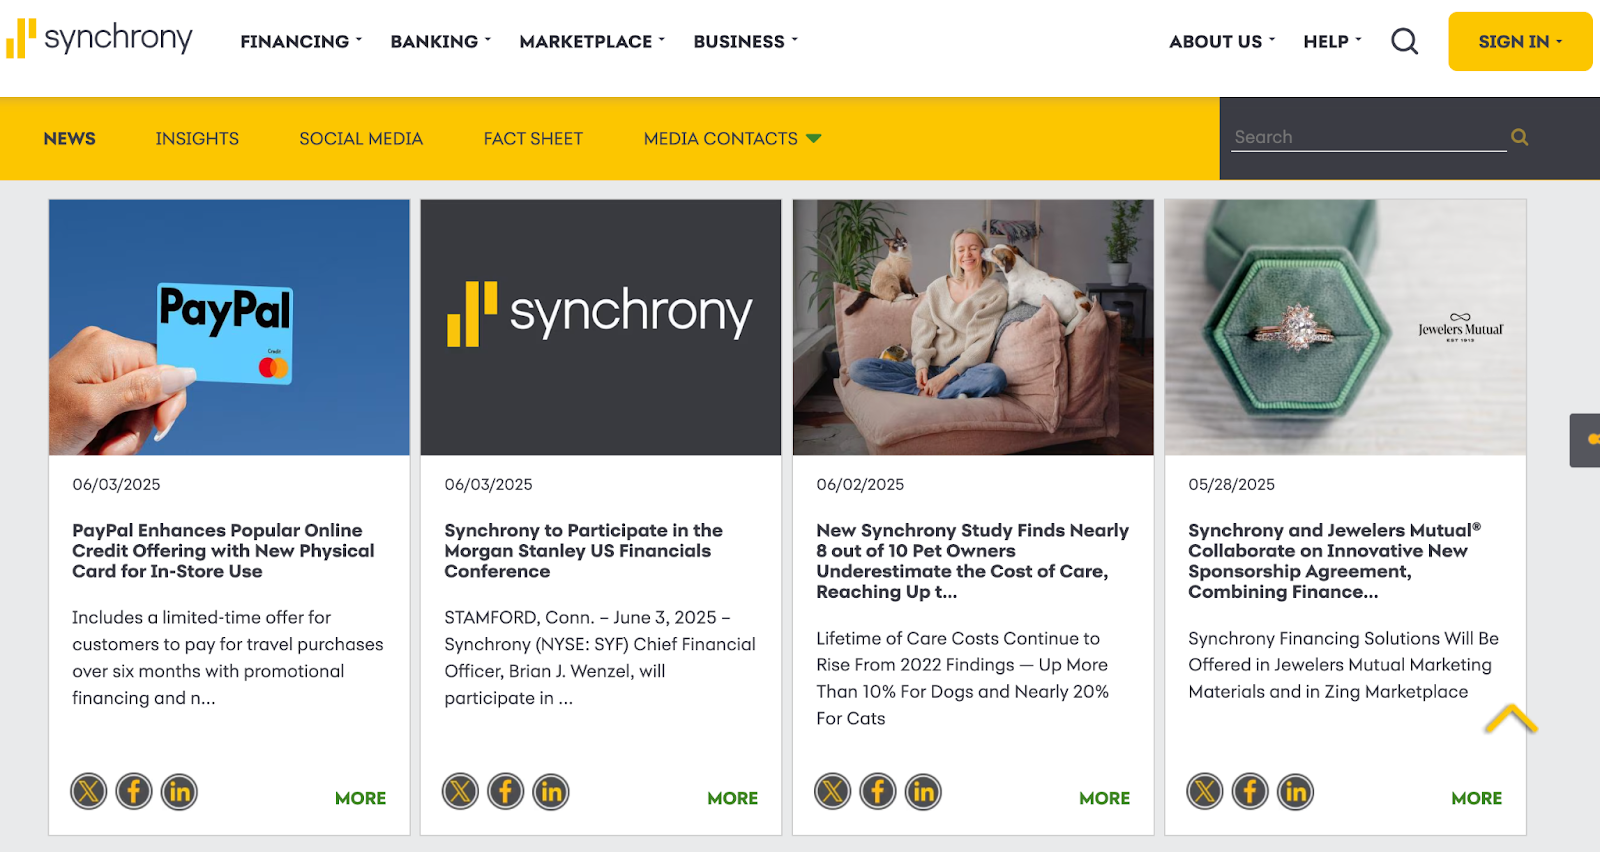The width and height of the screenshot is (1600, 852).
Task: Select the News tab
Action: [70, 139]
